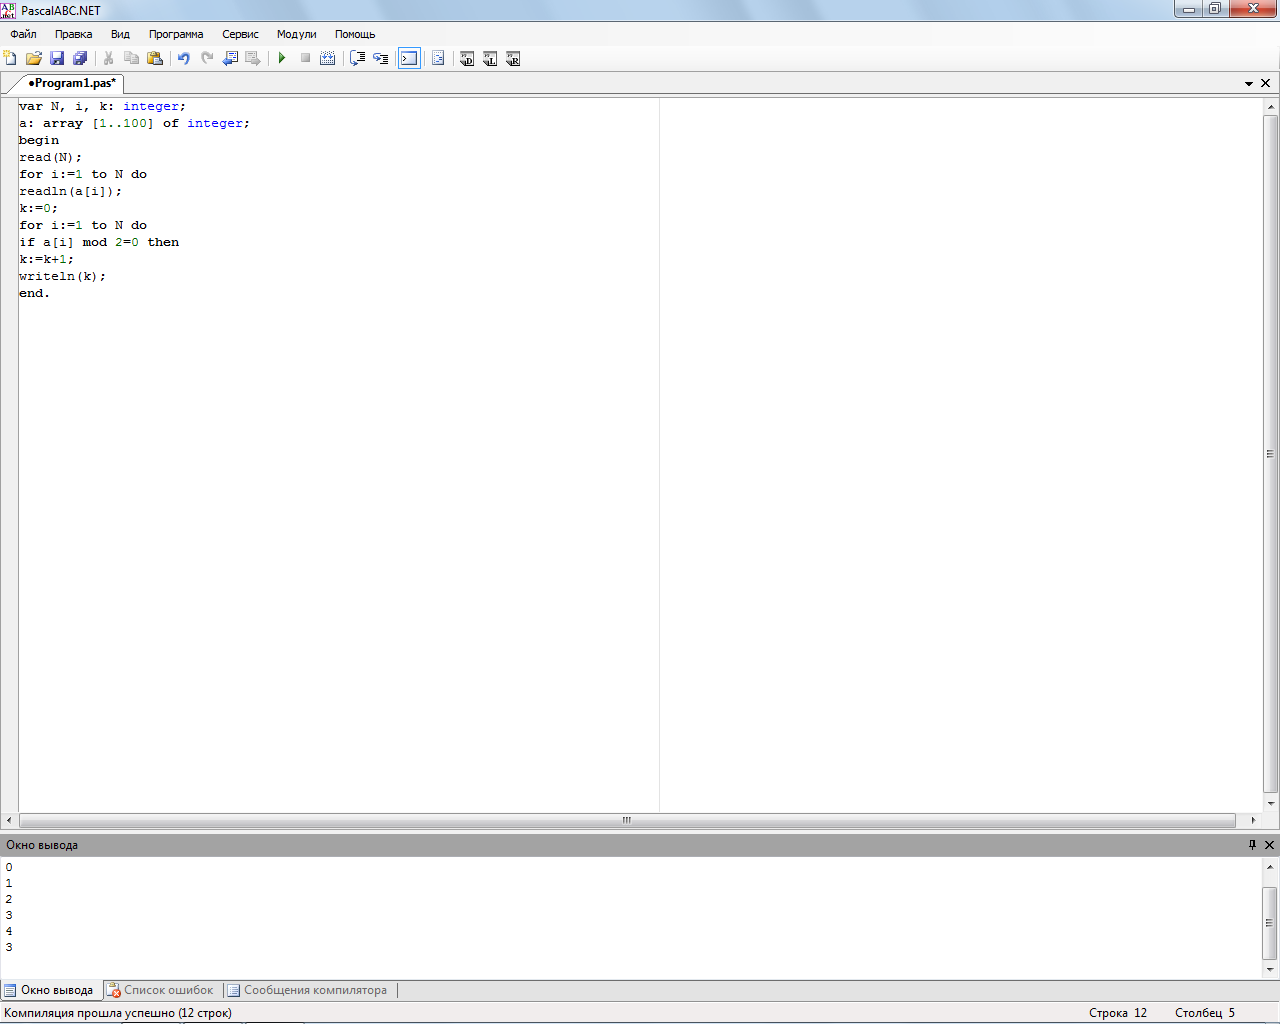Screen dimensions: 1280x1024
Task: Save all files via toolbar
Action: click(80, 58)
